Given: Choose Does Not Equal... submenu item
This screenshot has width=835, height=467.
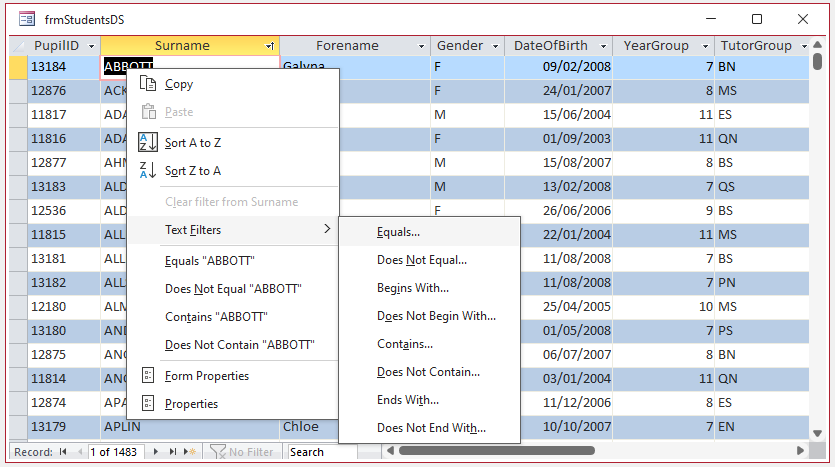Looking at the screenshot, I should 429,260.
